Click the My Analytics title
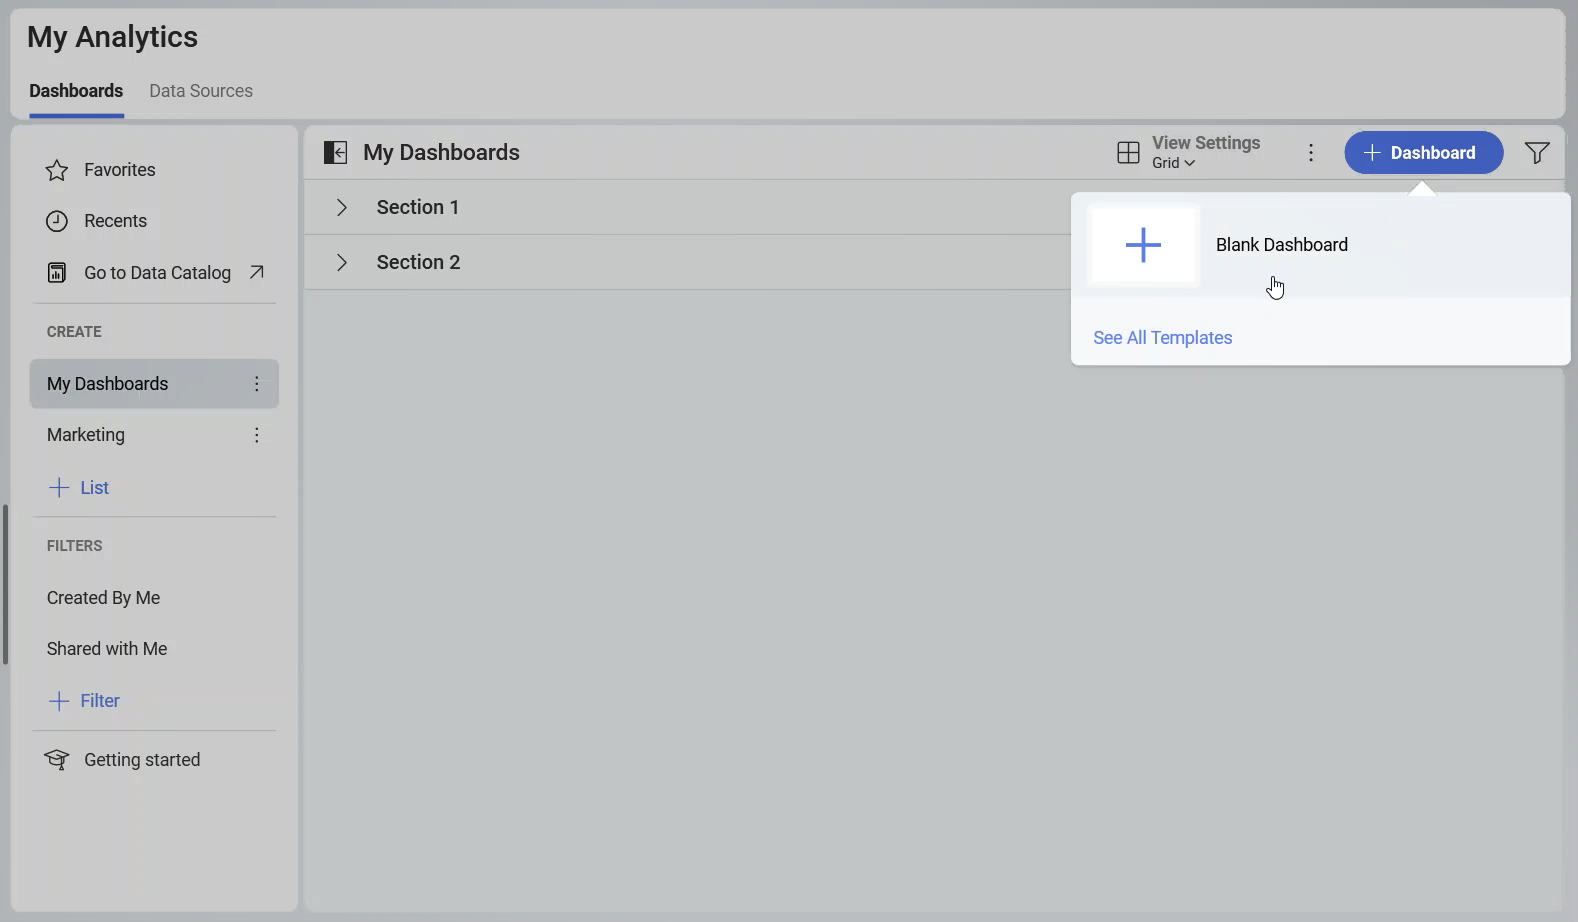 (112, 37)
